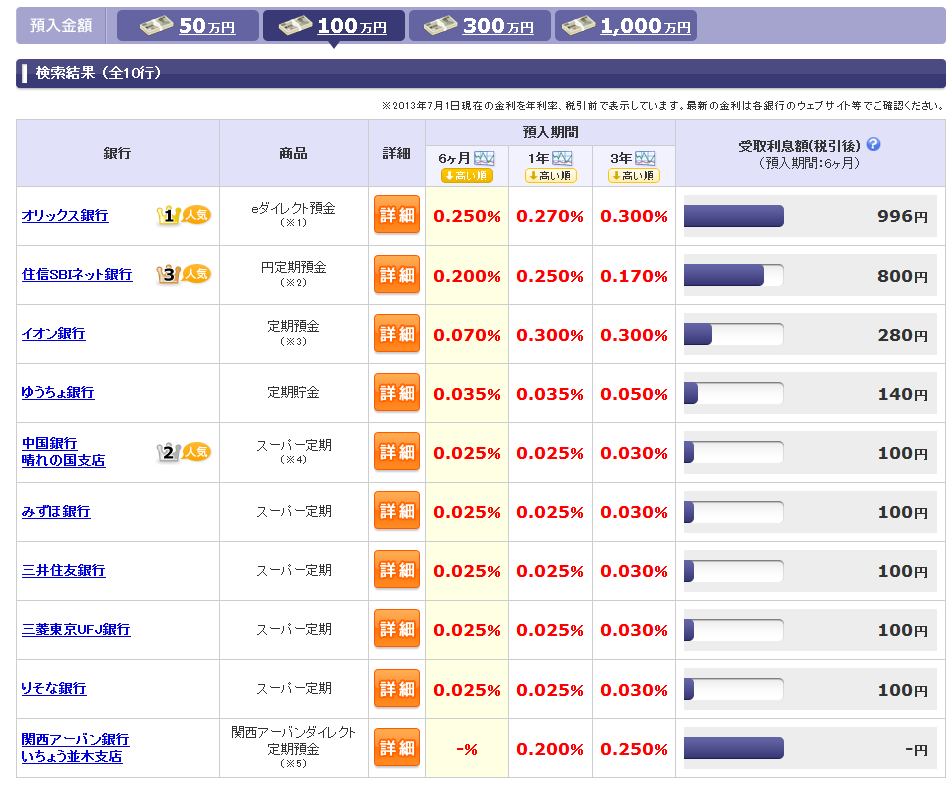Click 詳細 button for ゆうちょ銀行
Image resolution: width=948 pixels, height=792 pixels.
[397, 392]
